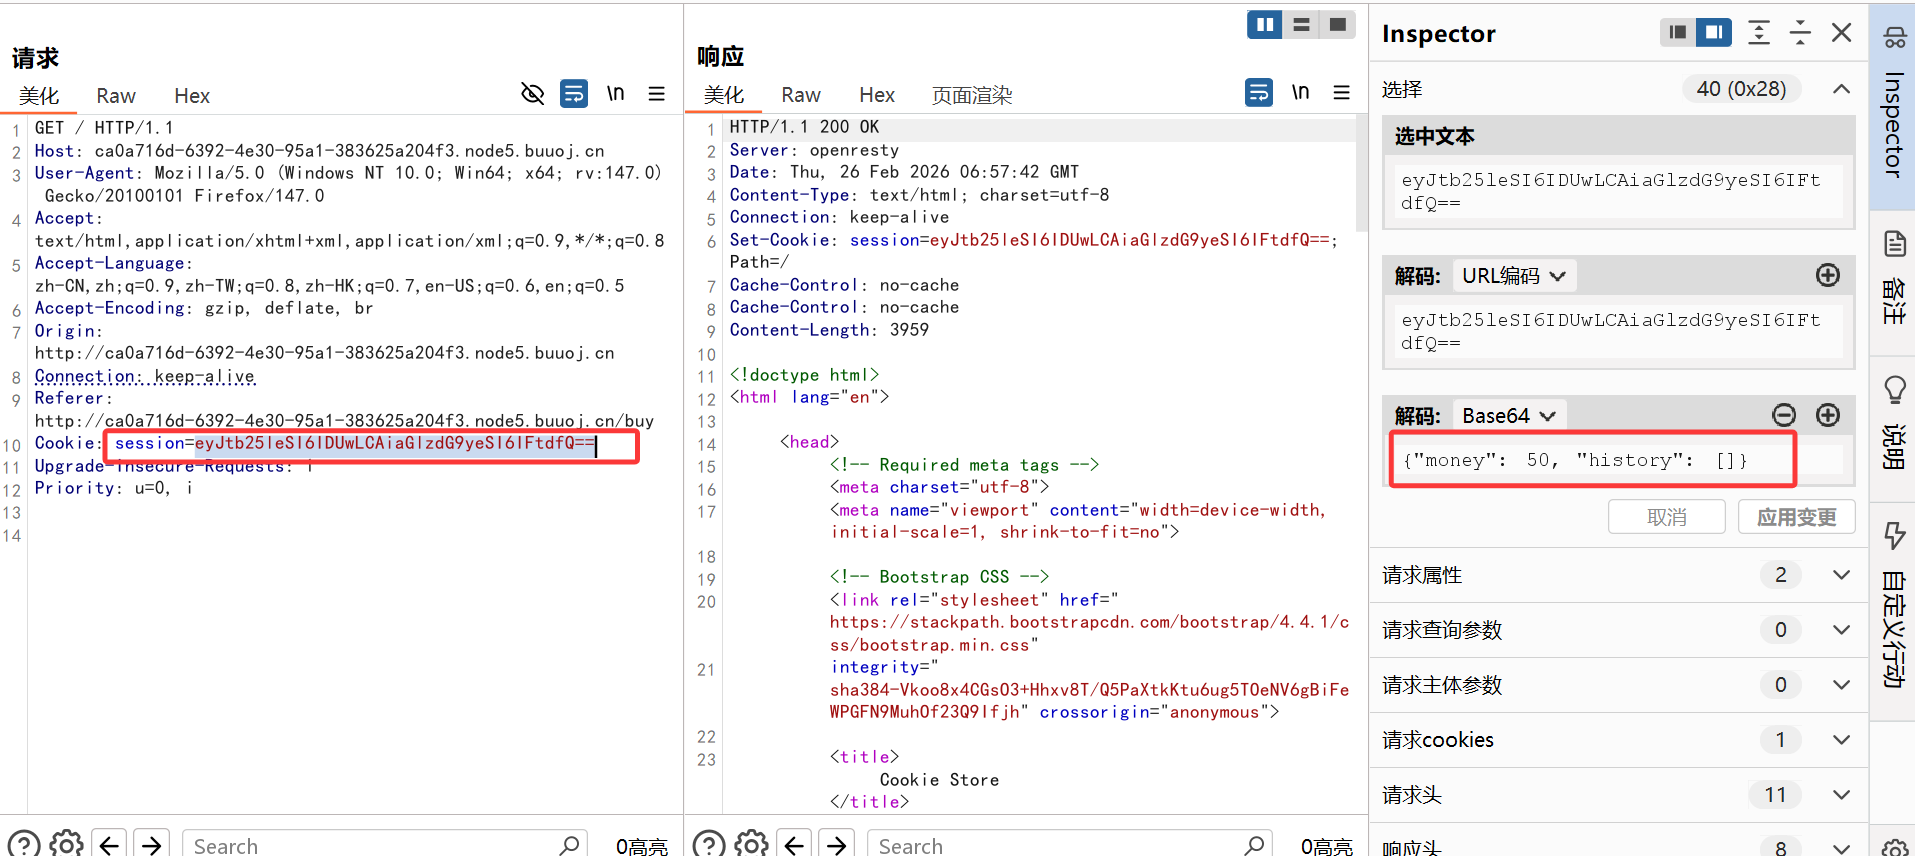The width and height of the screenshot is (1915, 856).
Task: Select stacked horizontal layout view icon
Action: pos(1301,25)
